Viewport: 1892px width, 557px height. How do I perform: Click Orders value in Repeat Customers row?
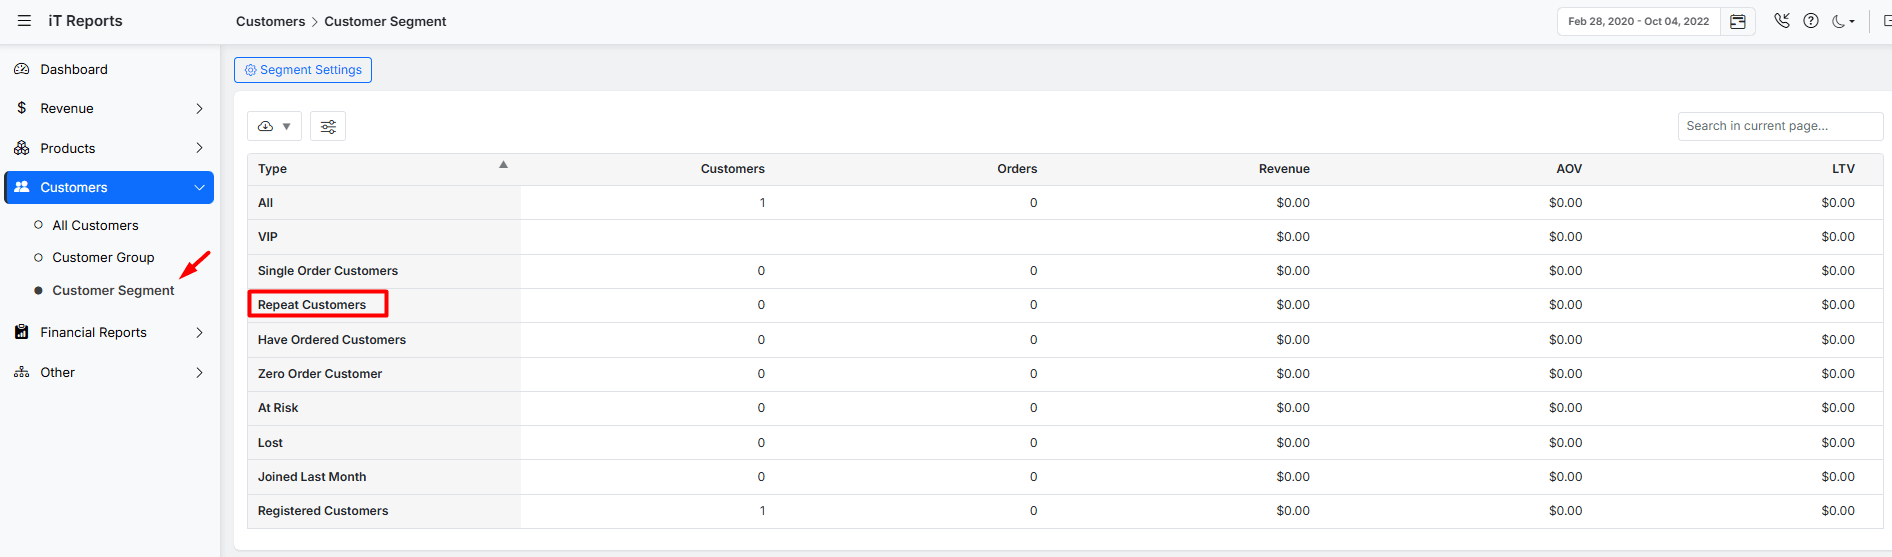[1033, 305]
